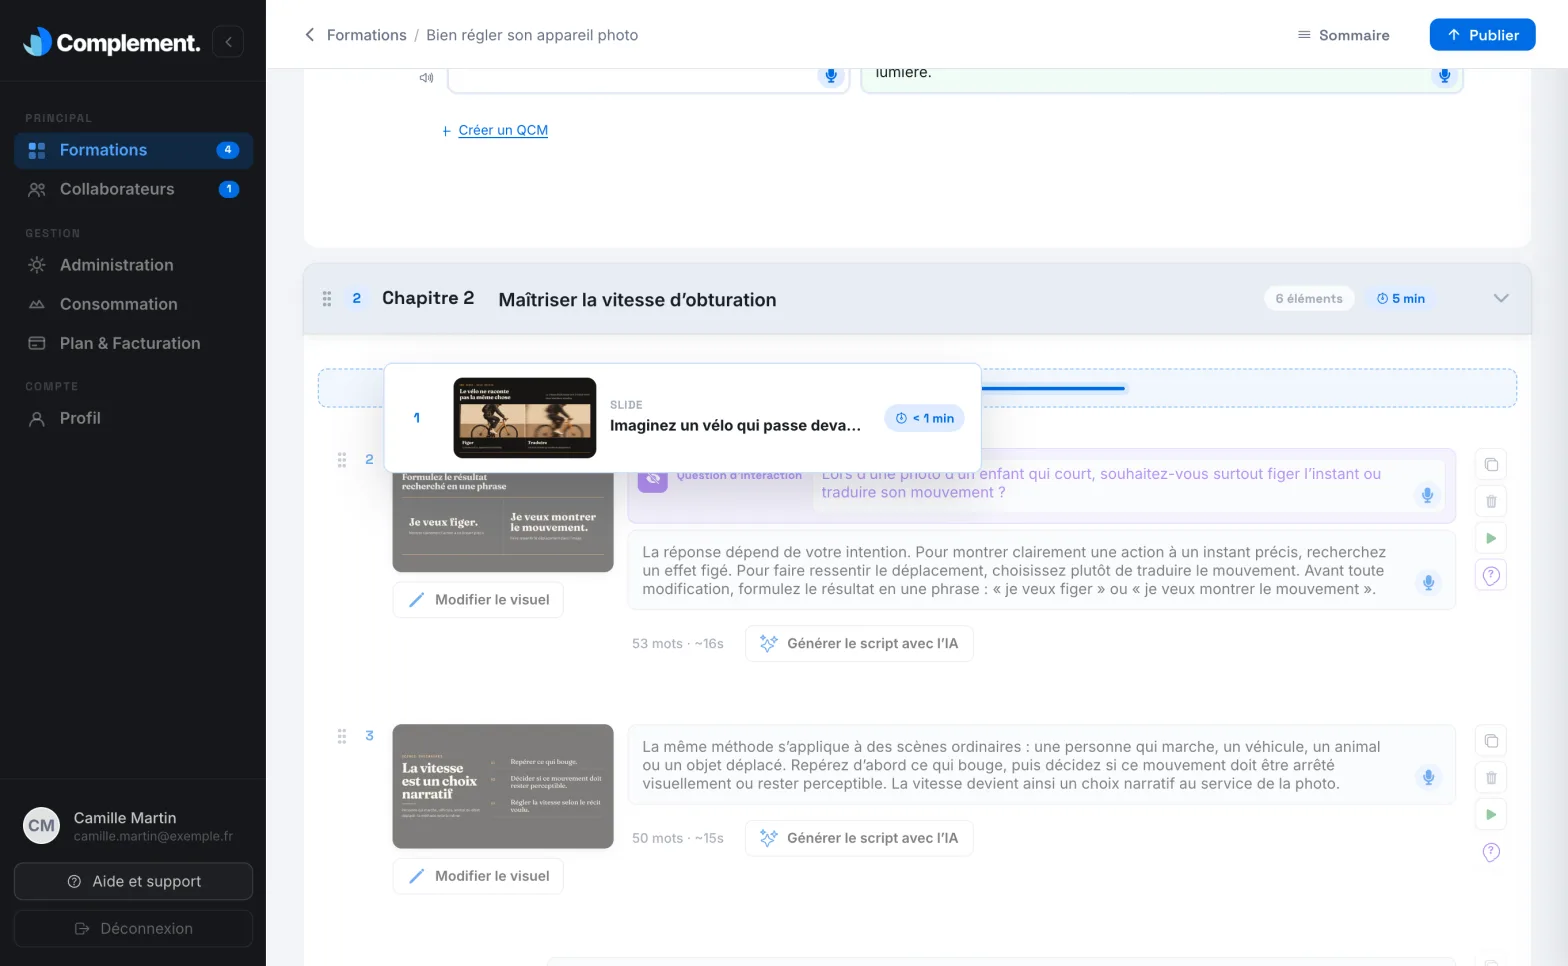Image resolution: width=1568 pixels, height=966 pixels.
Task: Generate script with AI for the 53 mots slide
Action: tap(859, 644)
